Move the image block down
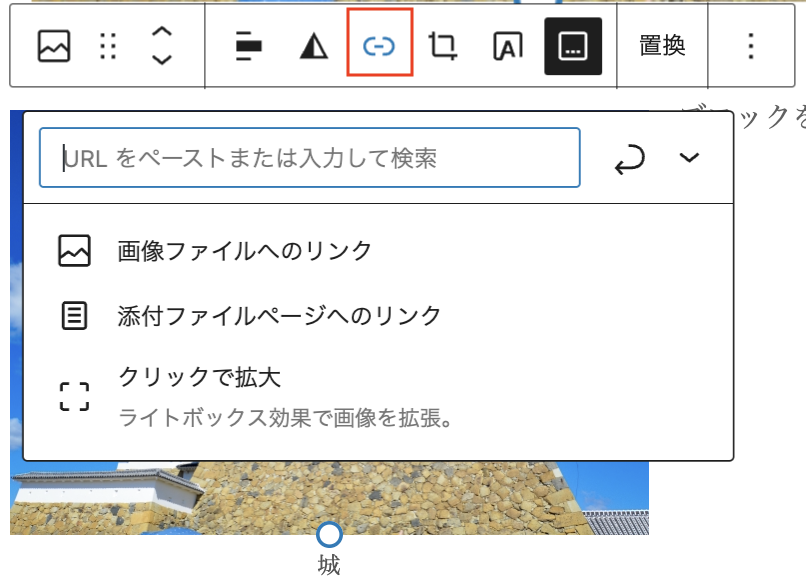This screenshot has width=806, height=588. coord(162,60)
